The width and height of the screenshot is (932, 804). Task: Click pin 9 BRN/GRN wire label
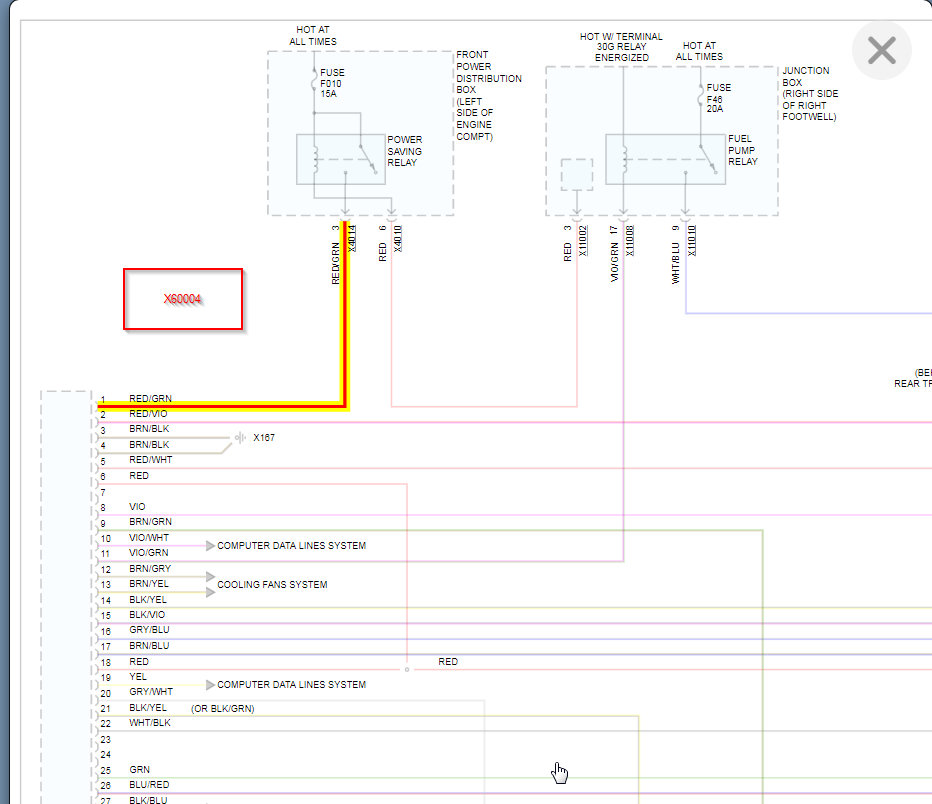click(x=150, y=521)
